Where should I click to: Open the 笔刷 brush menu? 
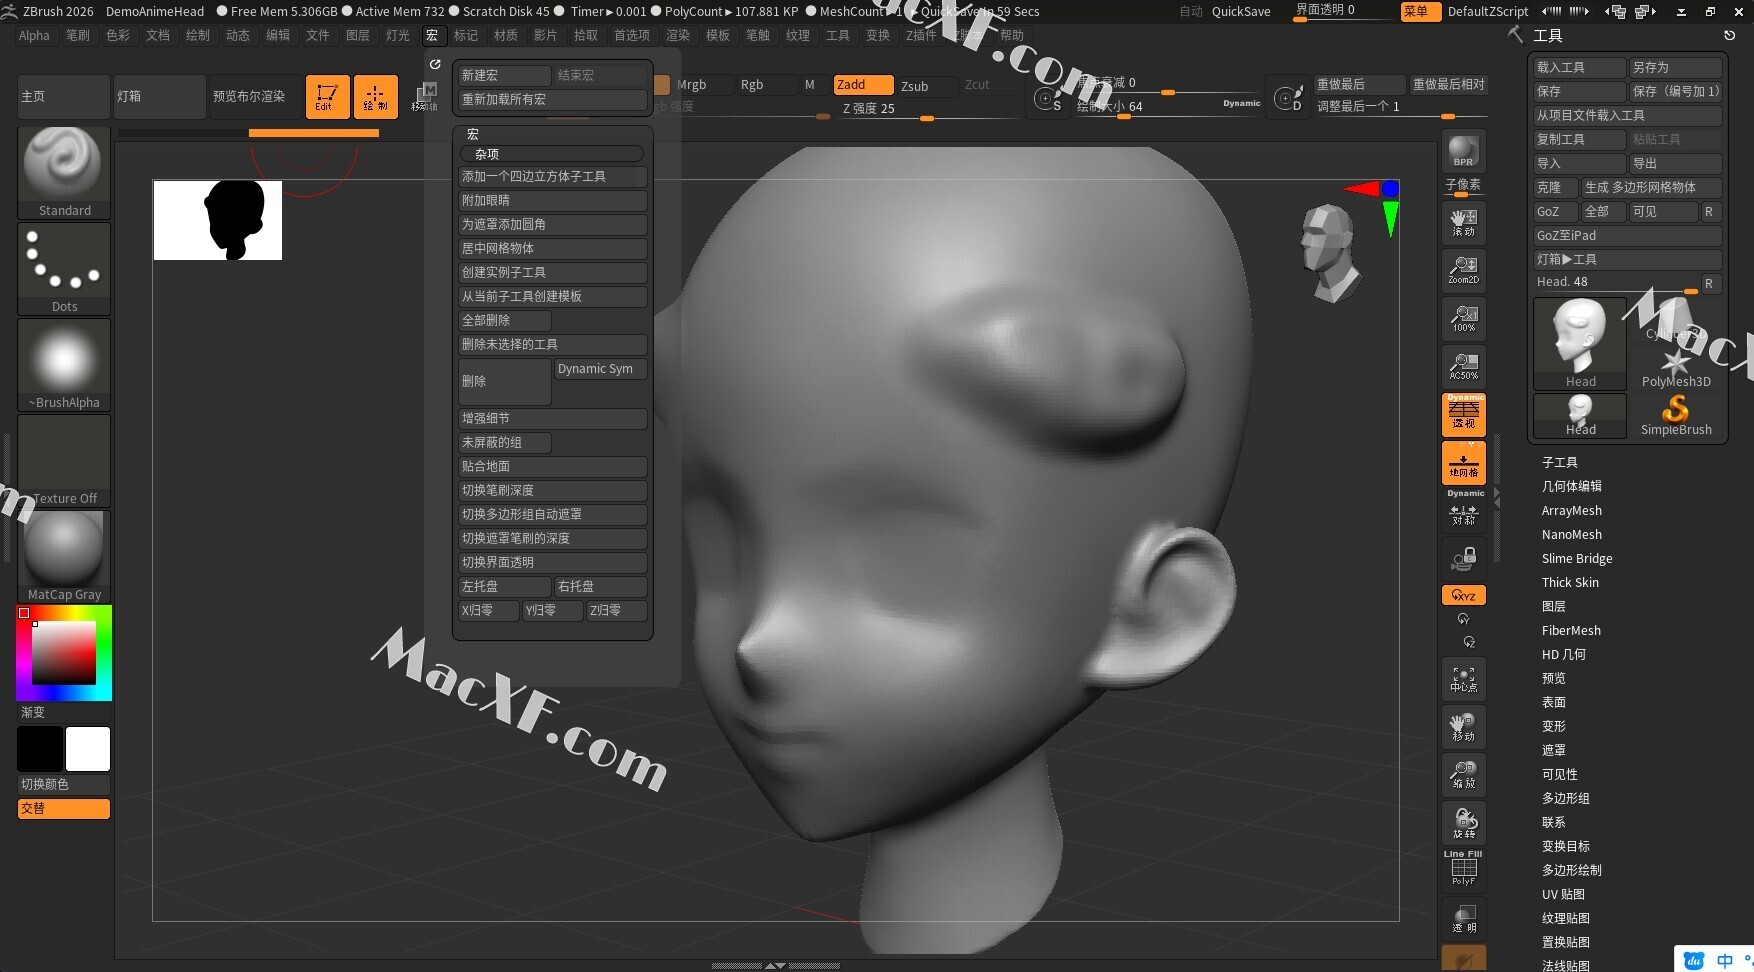click(78, 35)
